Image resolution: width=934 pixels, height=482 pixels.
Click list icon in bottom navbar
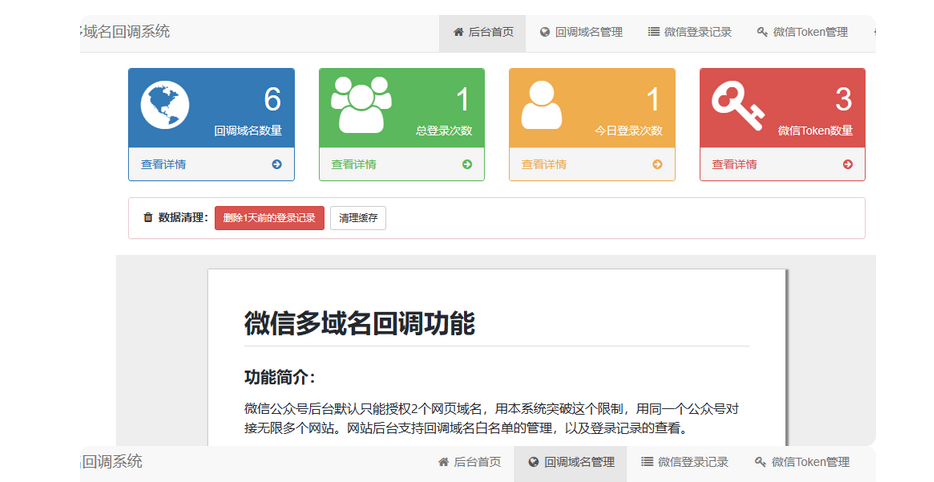coord(647,462)
